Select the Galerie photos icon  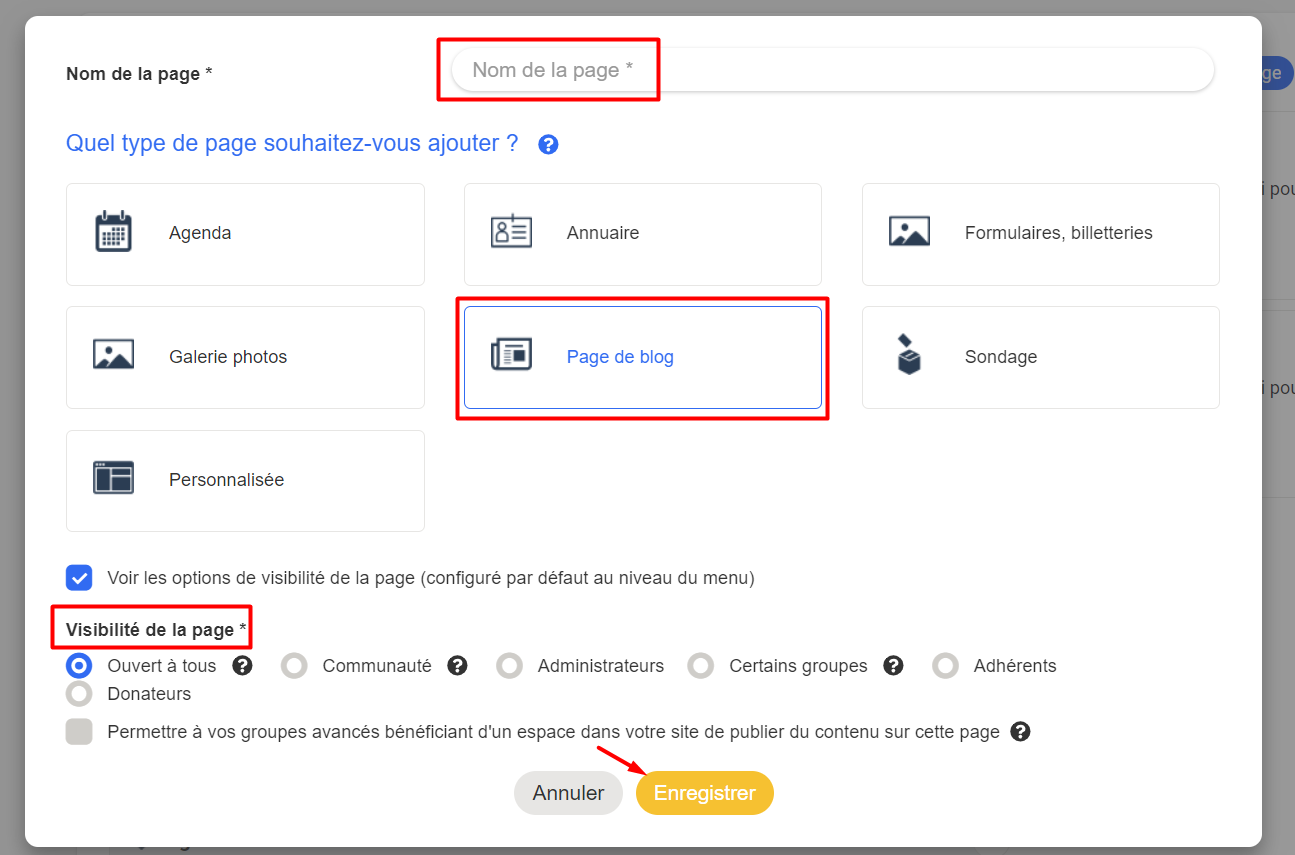(113, 355)
